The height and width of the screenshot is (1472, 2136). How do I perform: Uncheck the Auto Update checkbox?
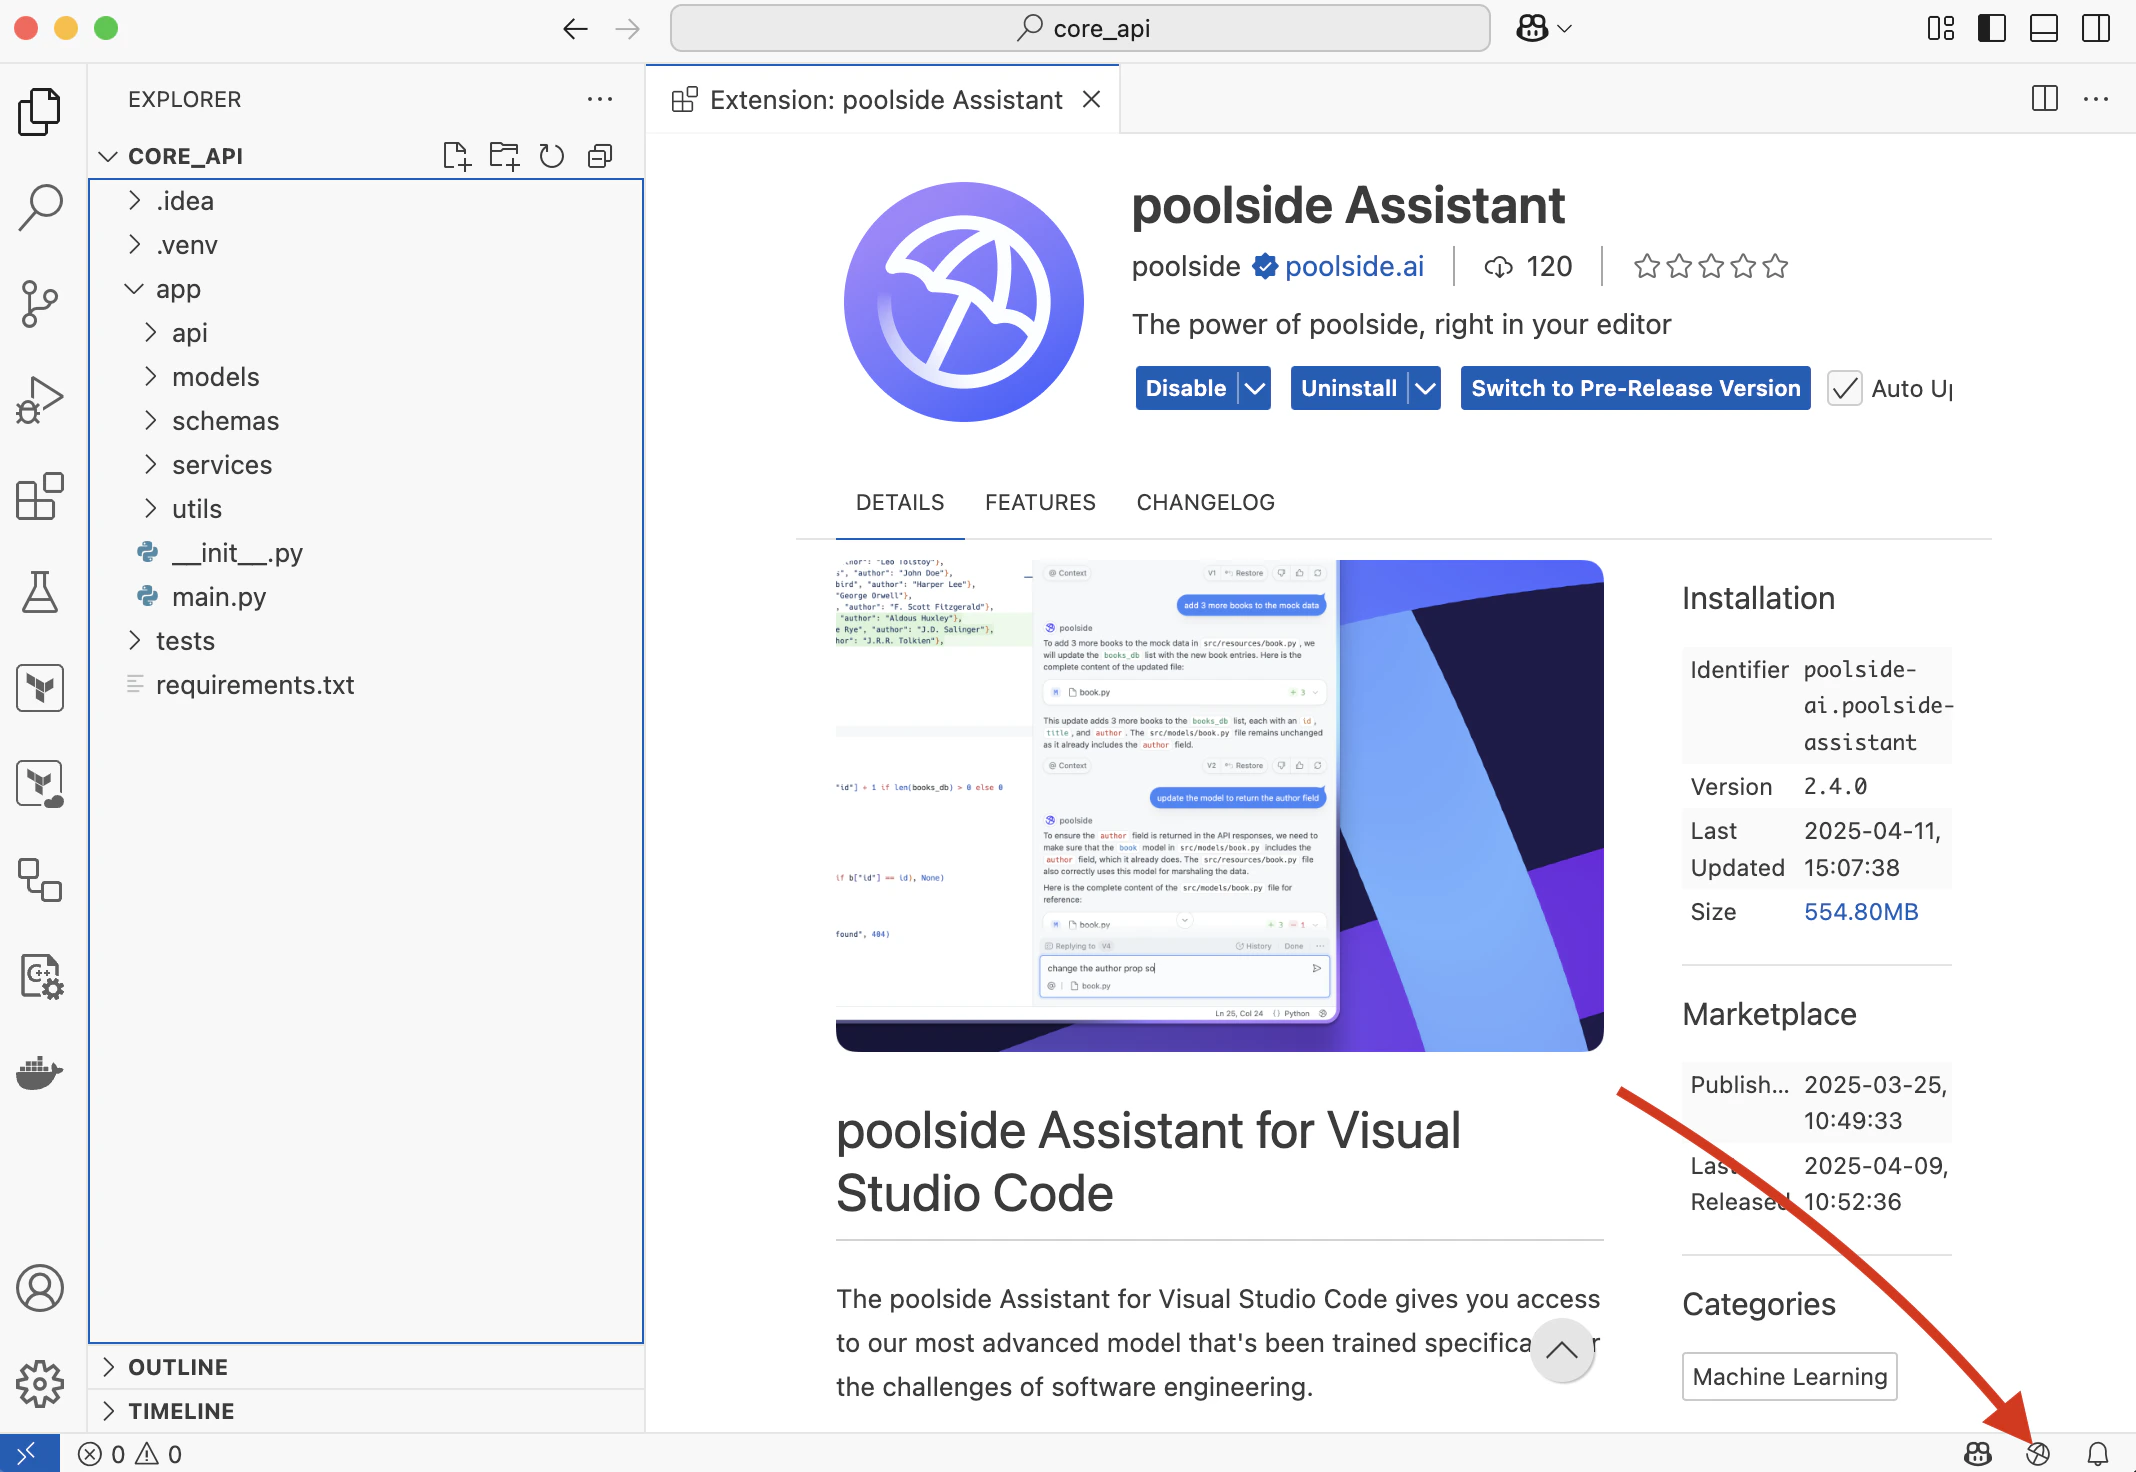coord(1845,388)
